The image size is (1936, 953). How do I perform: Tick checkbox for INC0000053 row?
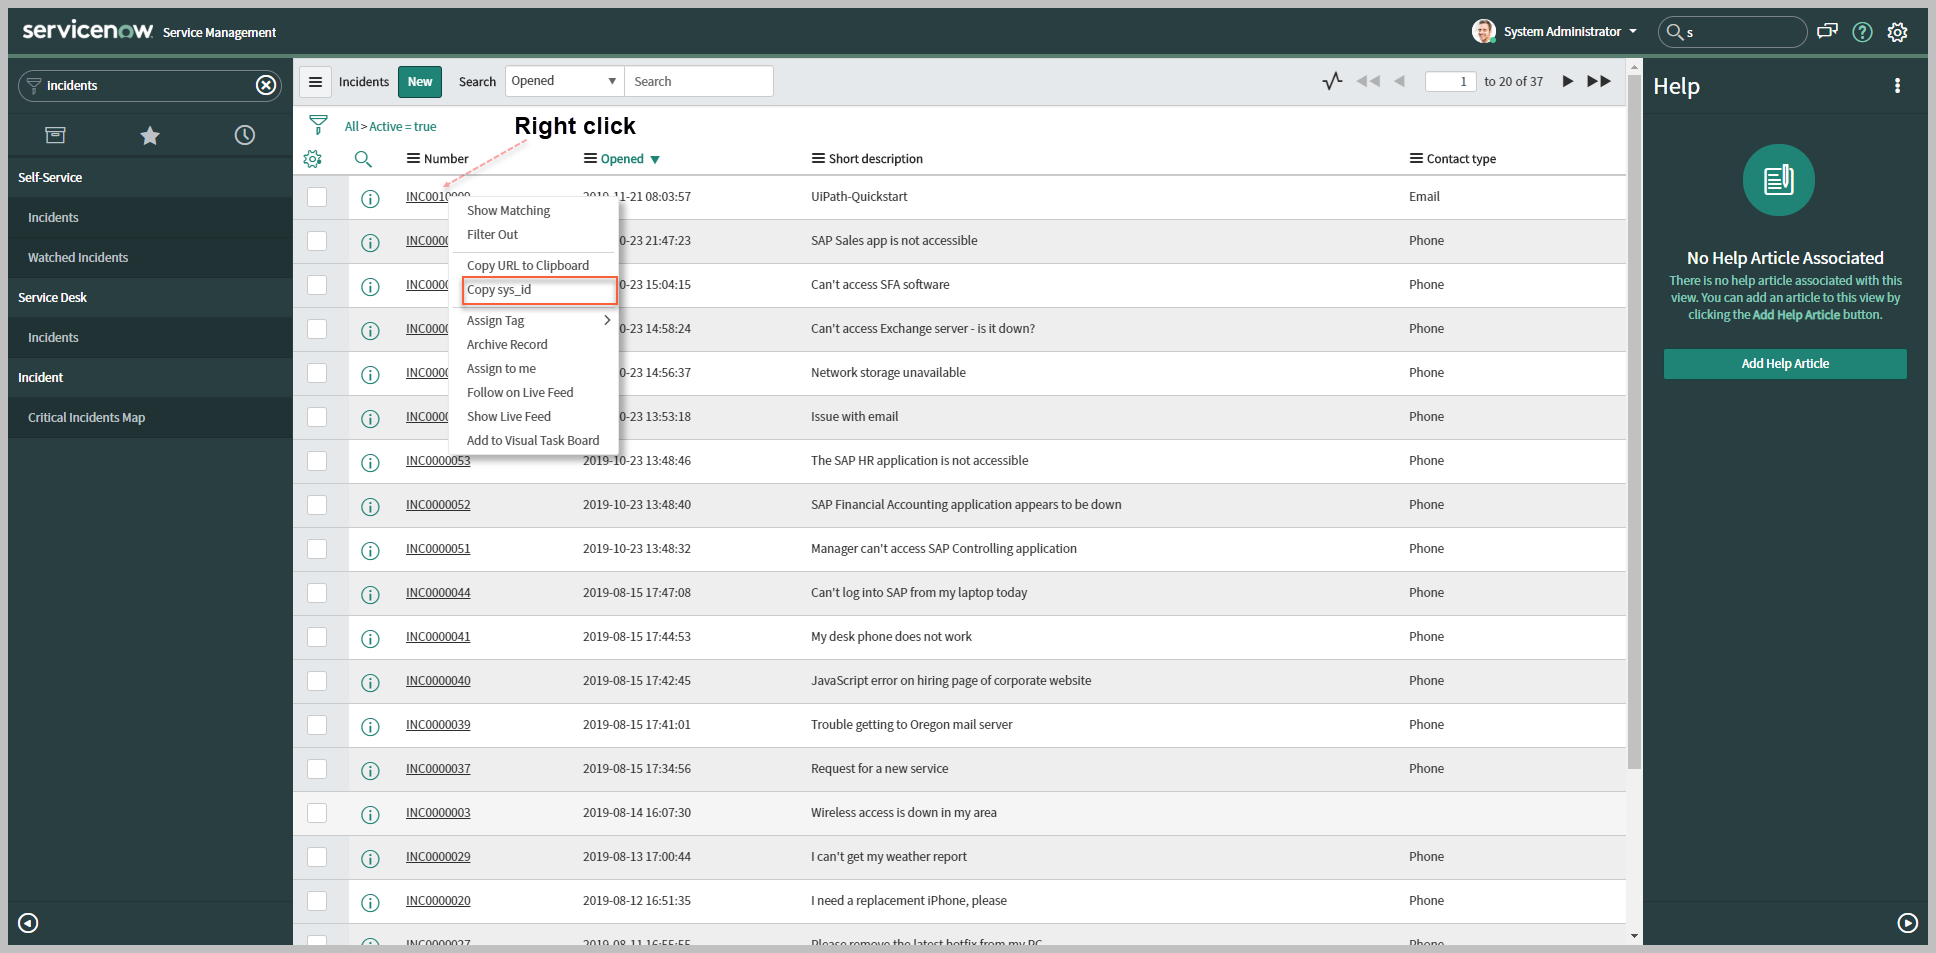[317, 461]
